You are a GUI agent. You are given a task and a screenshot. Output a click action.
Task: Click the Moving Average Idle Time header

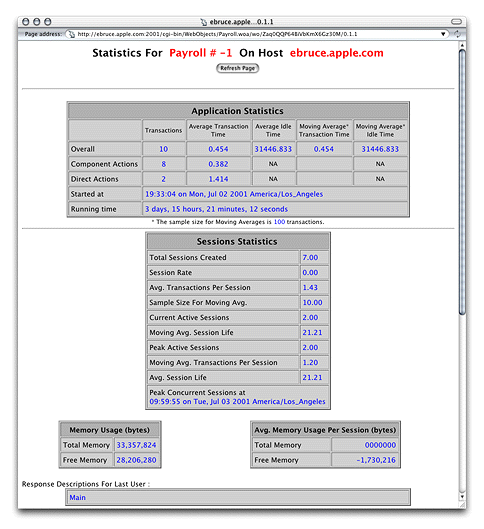pyautogui.click(x=380, y=130)
